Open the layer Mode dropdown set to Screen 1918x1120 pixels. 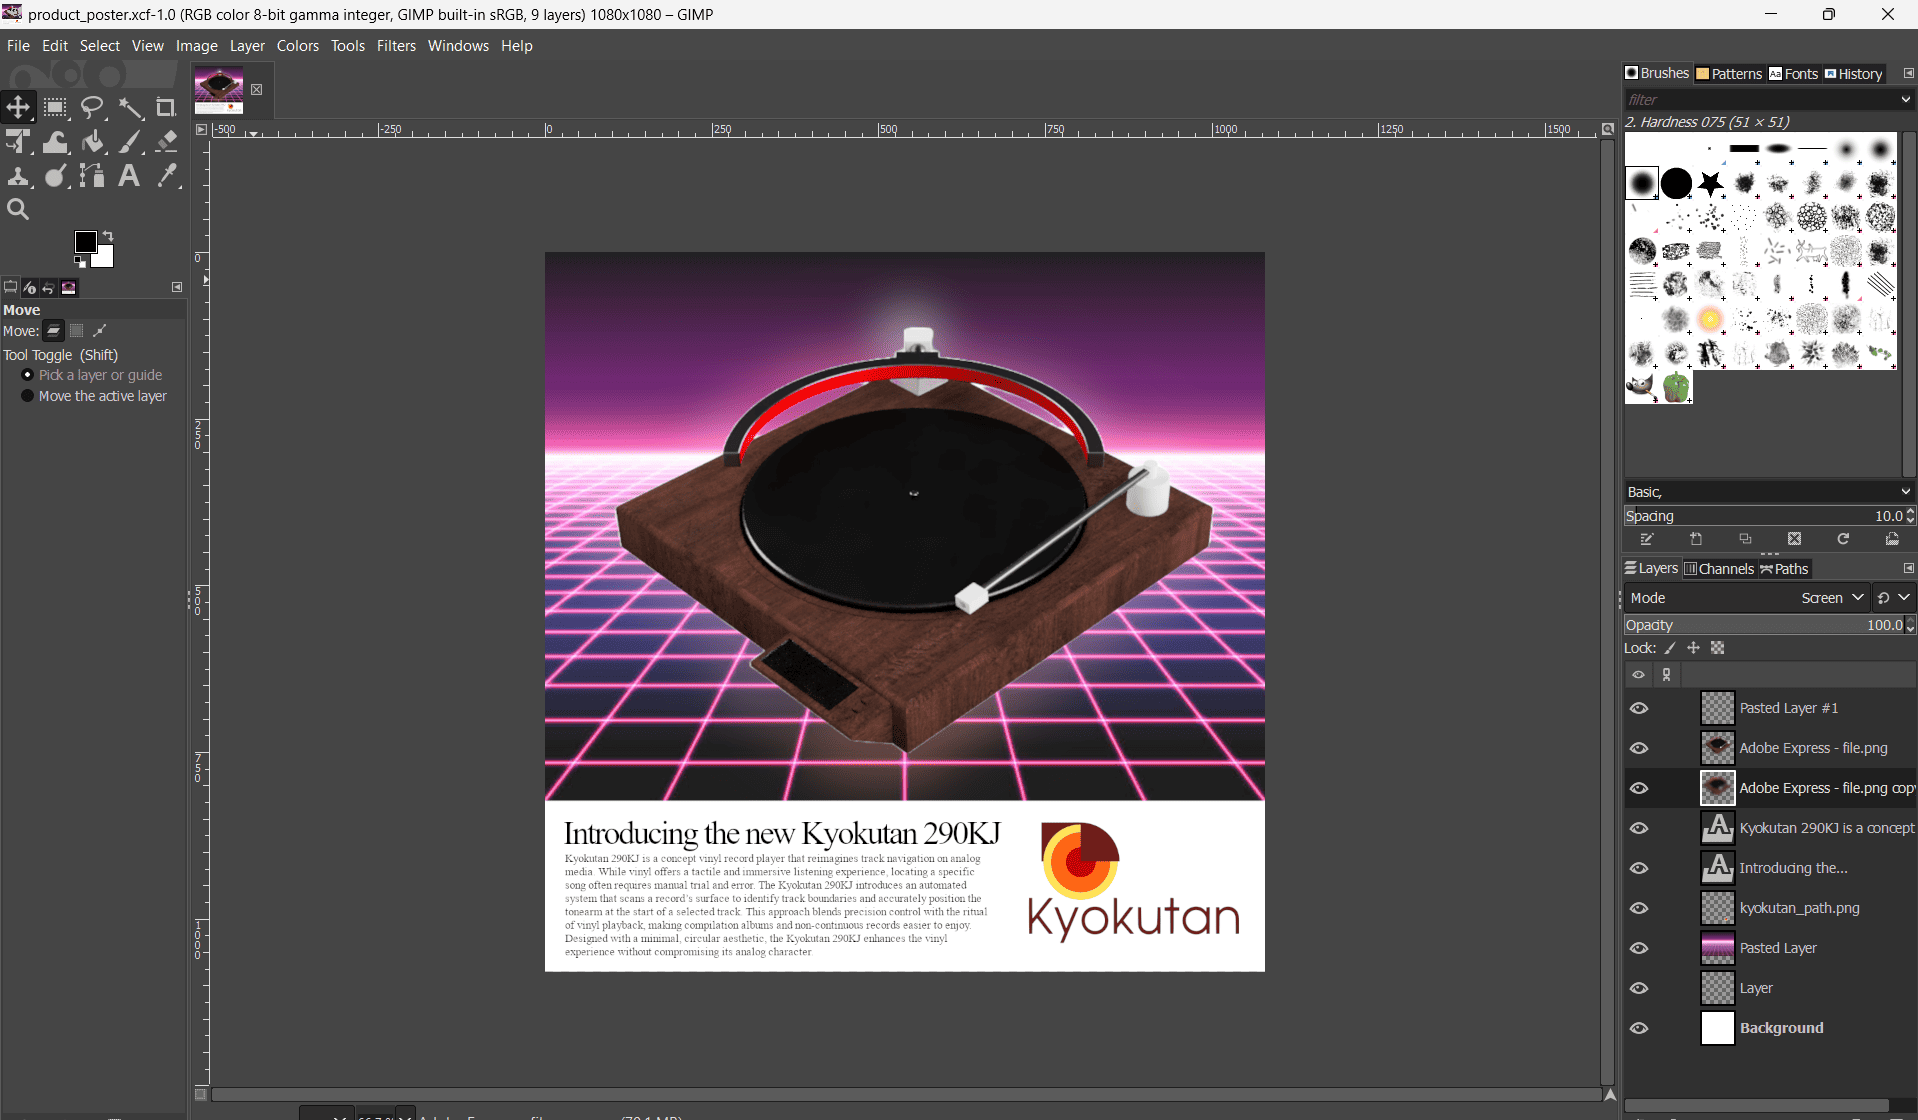[x=1830, y=597]
